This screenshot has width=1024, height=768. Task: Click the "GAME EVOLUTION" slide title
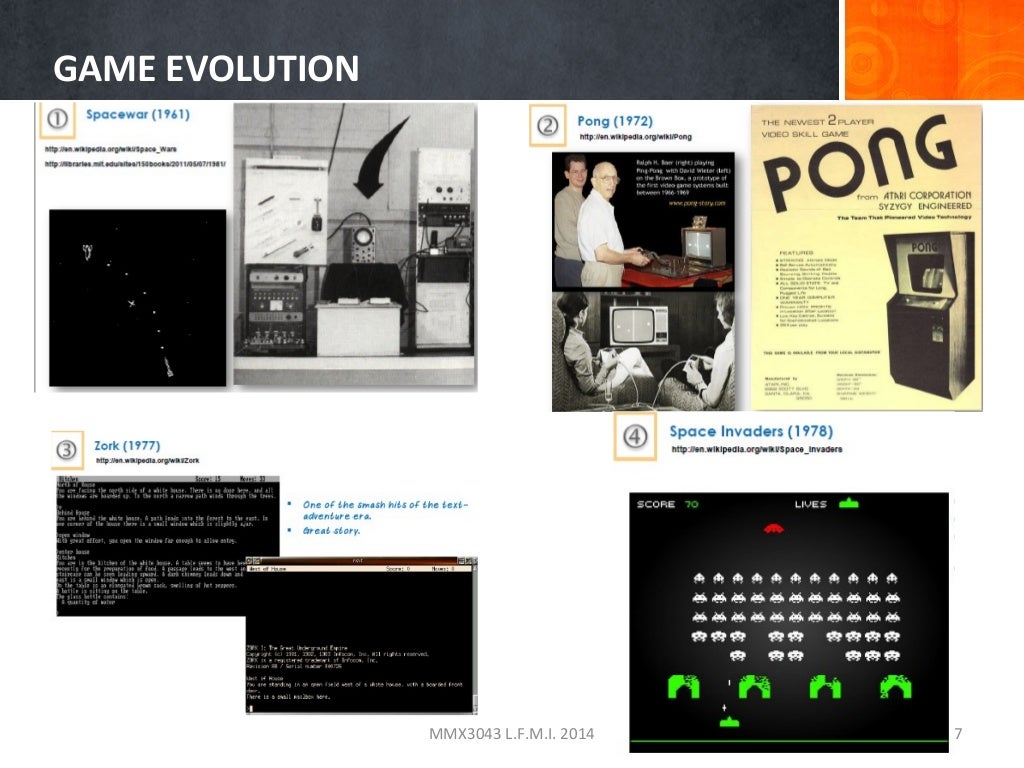pos(206,68)
